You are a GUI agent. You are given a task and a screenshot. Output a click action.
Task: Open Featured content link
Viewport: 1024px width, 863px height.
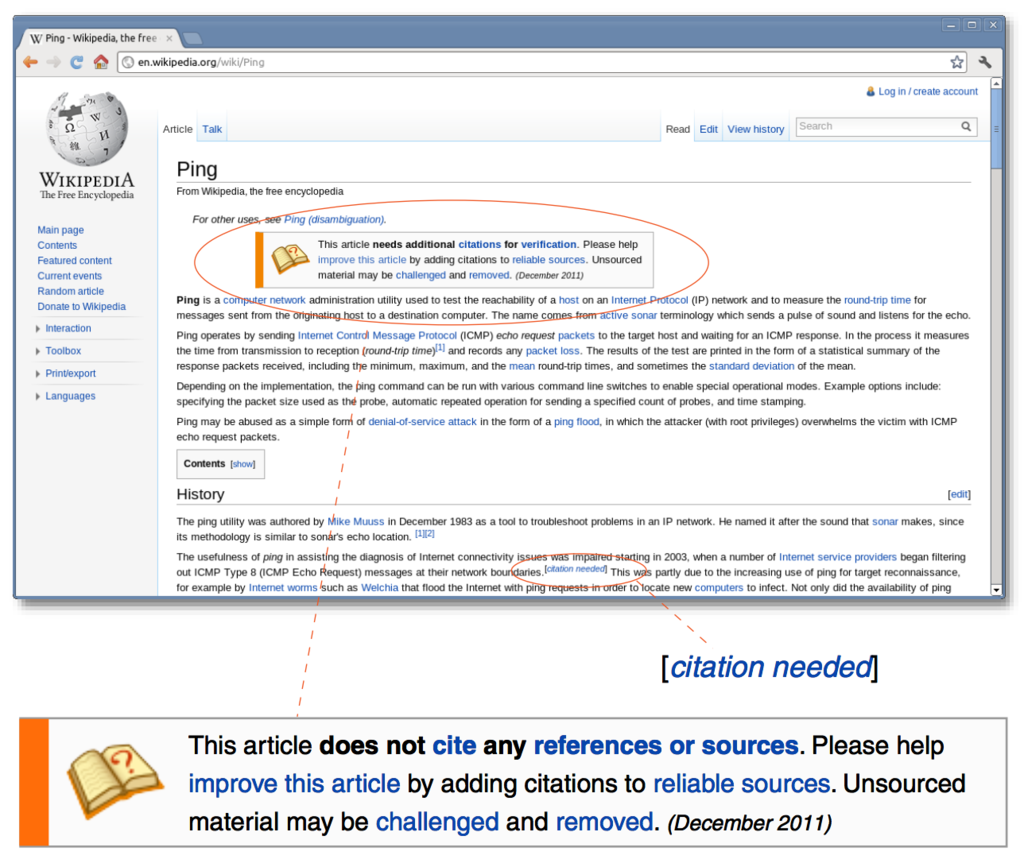[x=74, y=260]
